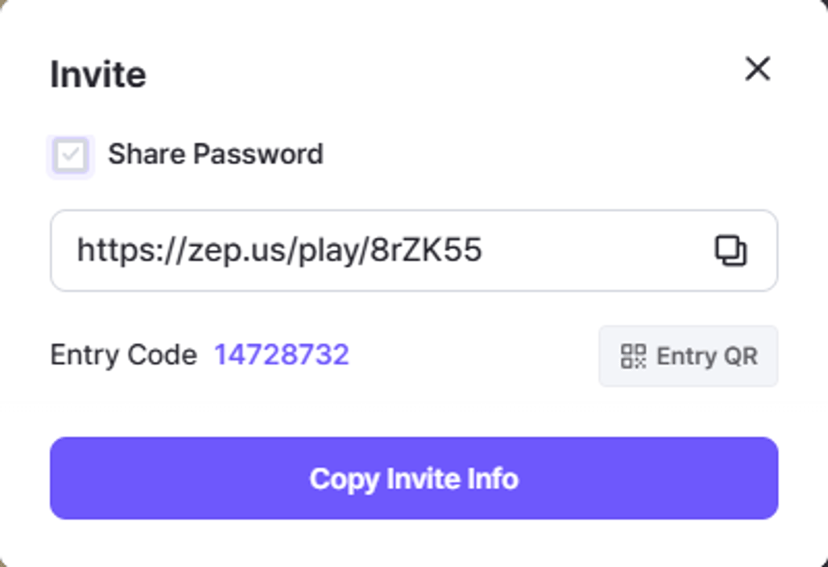
Task: Close the Invite dialog
Action: tap(758, 69)
